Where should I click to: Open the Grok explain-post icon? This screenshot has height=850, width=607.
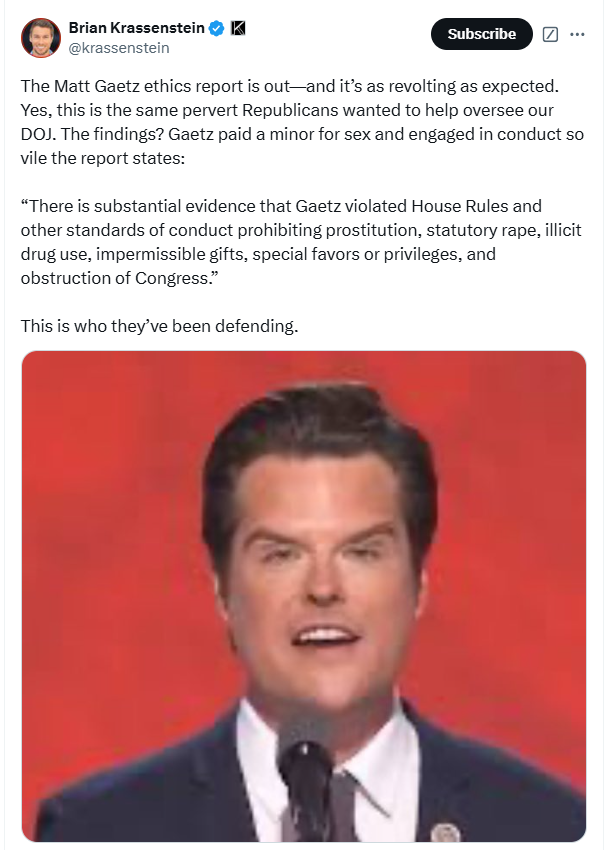pyautogui.click(x=550, y=34)
